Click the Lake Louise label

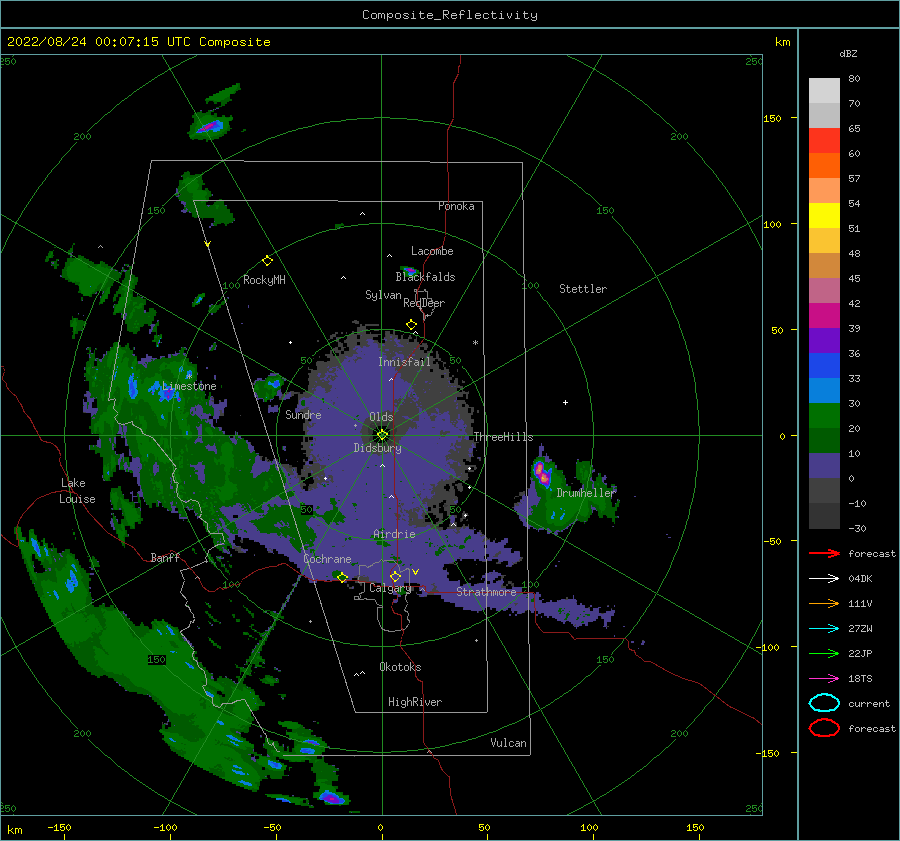pos(78,491)
